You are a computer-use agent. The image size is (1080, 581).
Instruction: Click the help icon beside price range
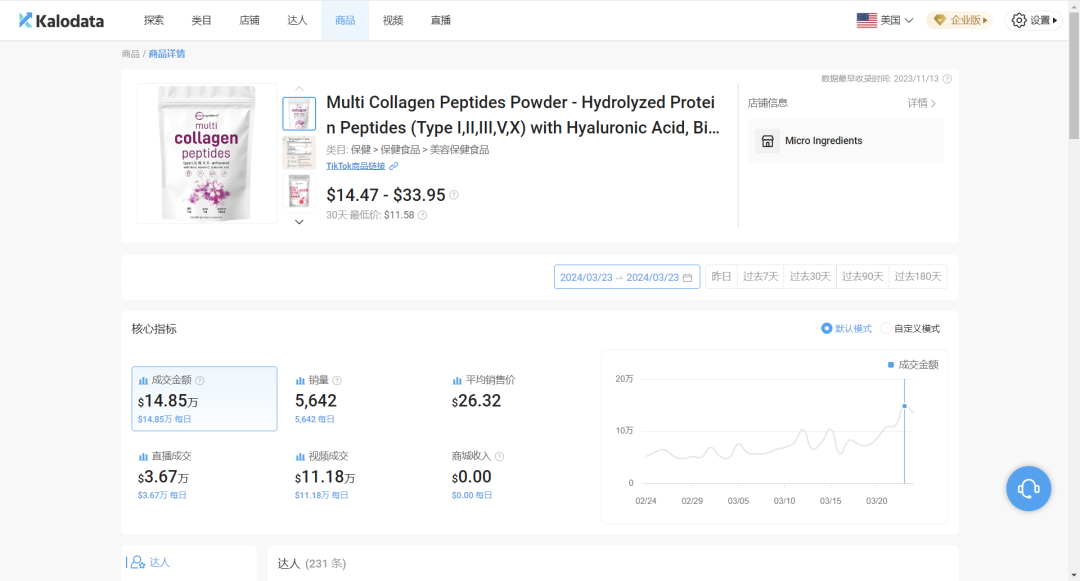click(454, 195)
